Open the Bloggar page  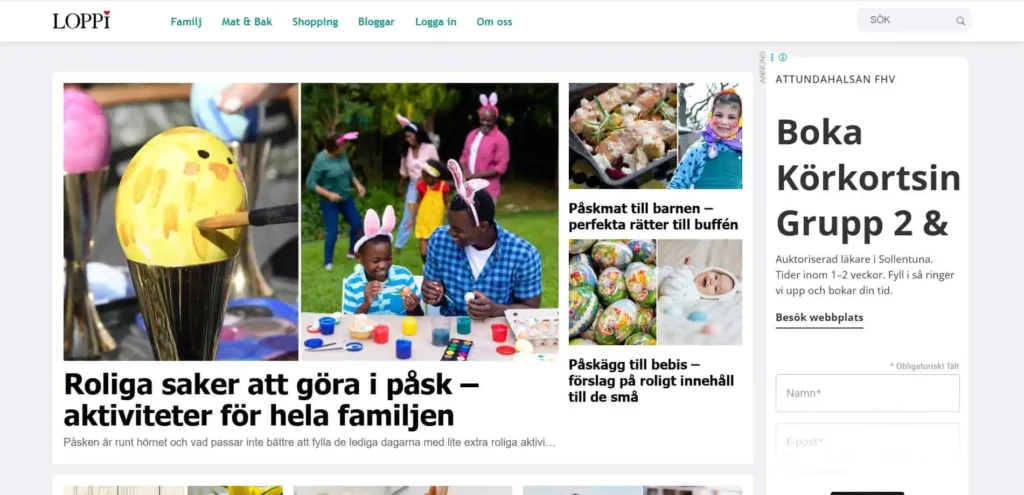tap(376, 22)
